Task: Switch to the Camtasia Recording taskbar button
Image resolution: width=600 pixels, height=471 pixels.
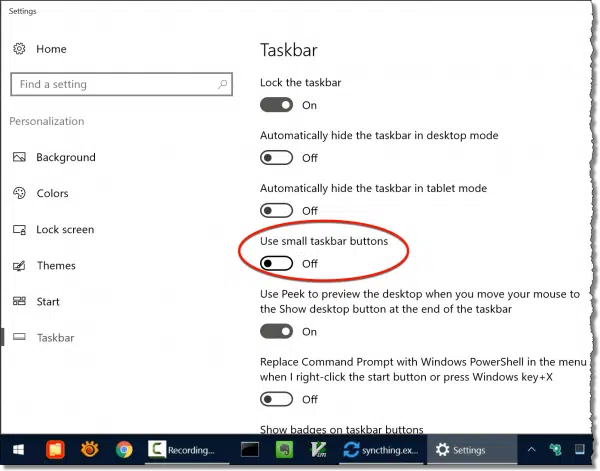Action: point(187,450)
